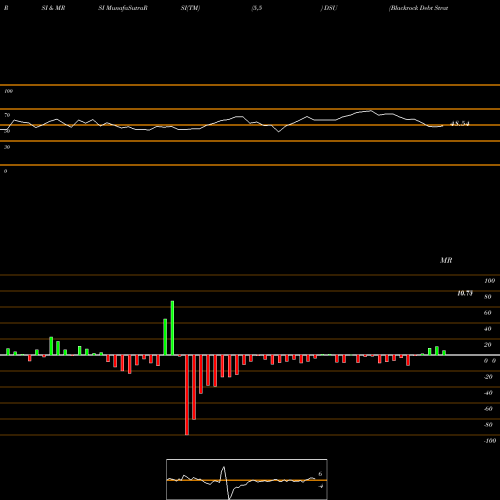
Task: Click the 'SI & MR' header label
Action: (x=53, y=8)
